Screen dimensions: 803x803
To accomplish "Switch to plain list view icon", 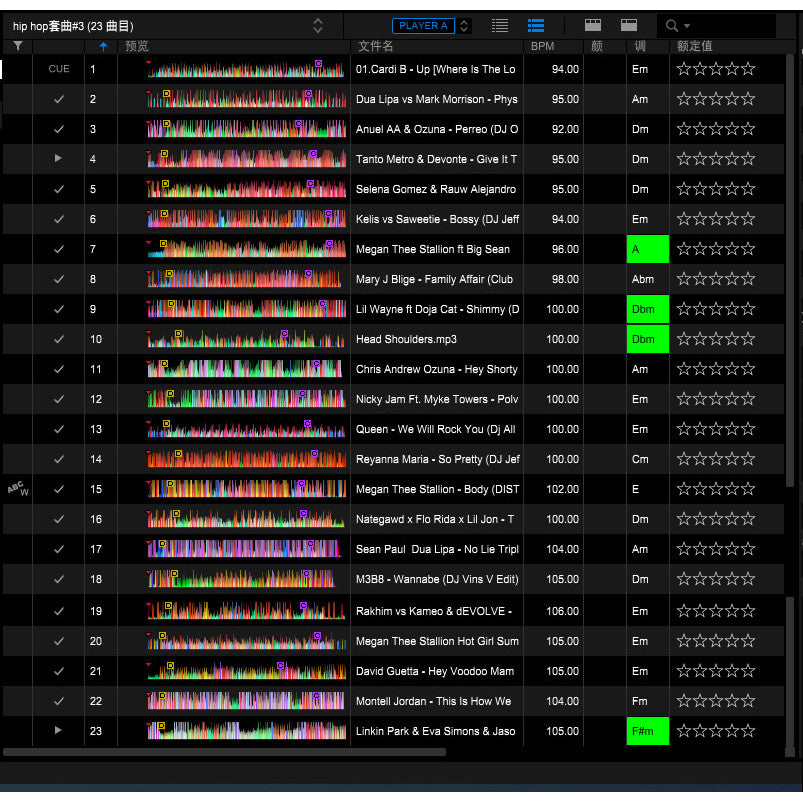I will pos(500,26).
